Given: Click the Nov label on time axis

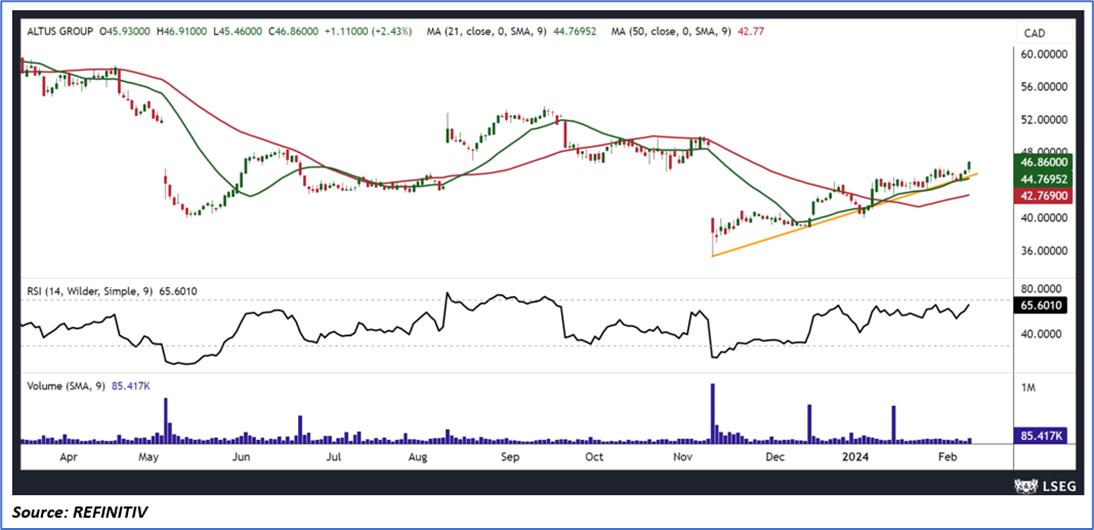Looking at the screenshot, I should [683, 457].
